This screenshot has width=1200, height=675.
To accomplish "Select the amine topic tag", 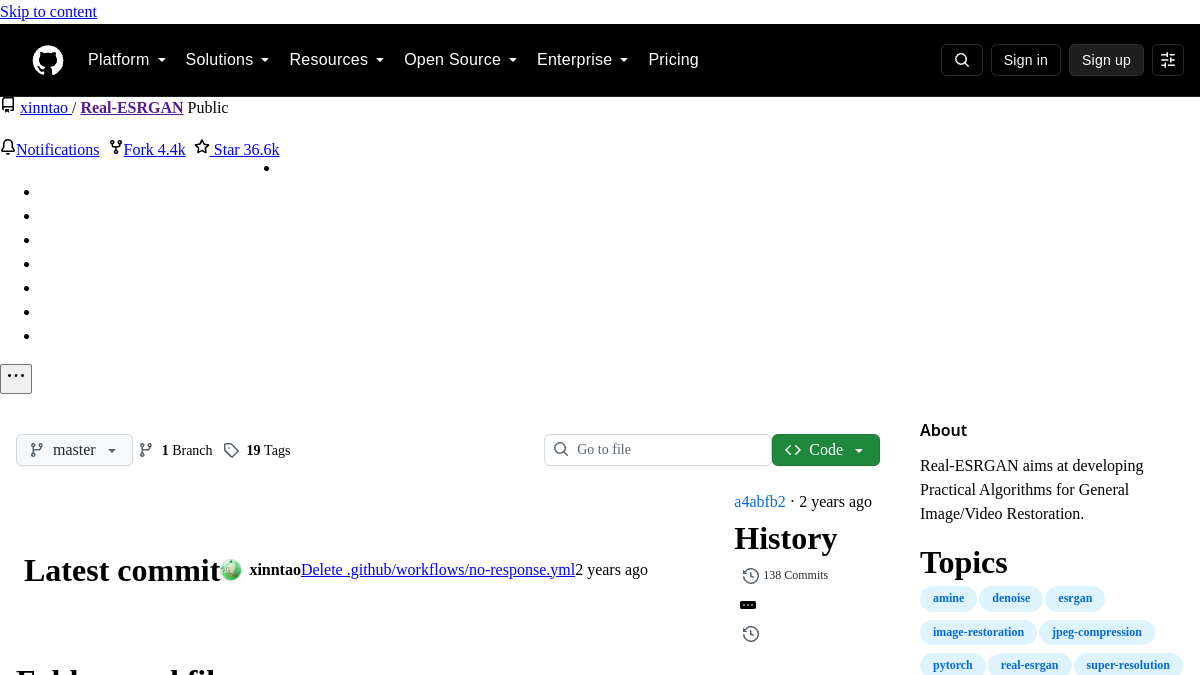I will pos(949,599).
